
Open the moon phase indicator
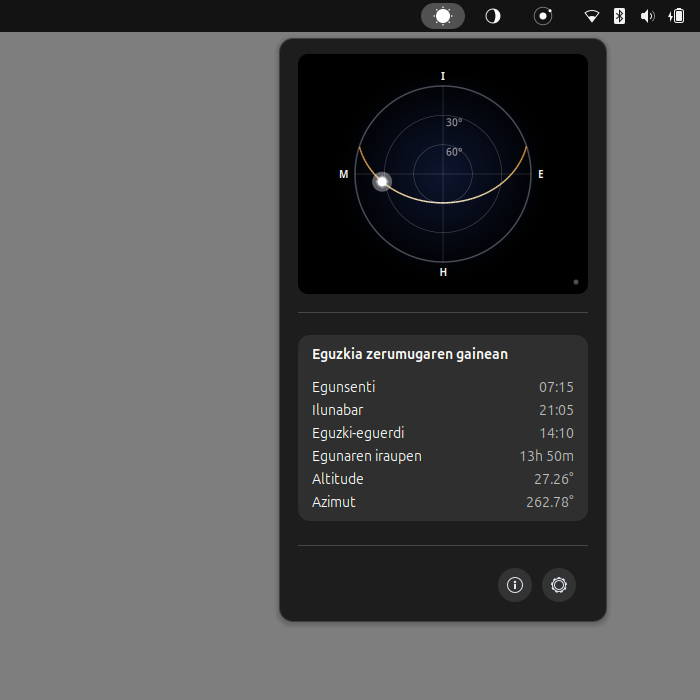tap(493, 16)
